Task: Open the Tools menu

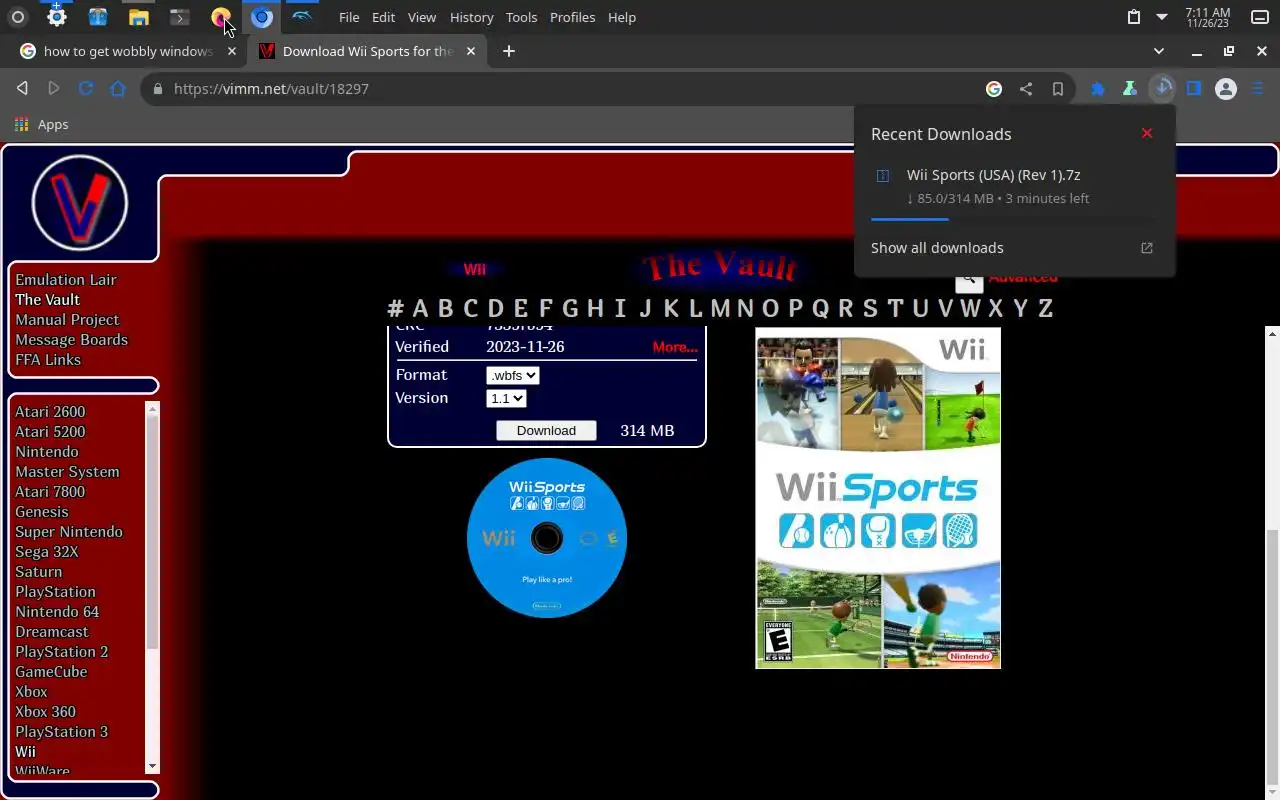Action: click(521, 17)
